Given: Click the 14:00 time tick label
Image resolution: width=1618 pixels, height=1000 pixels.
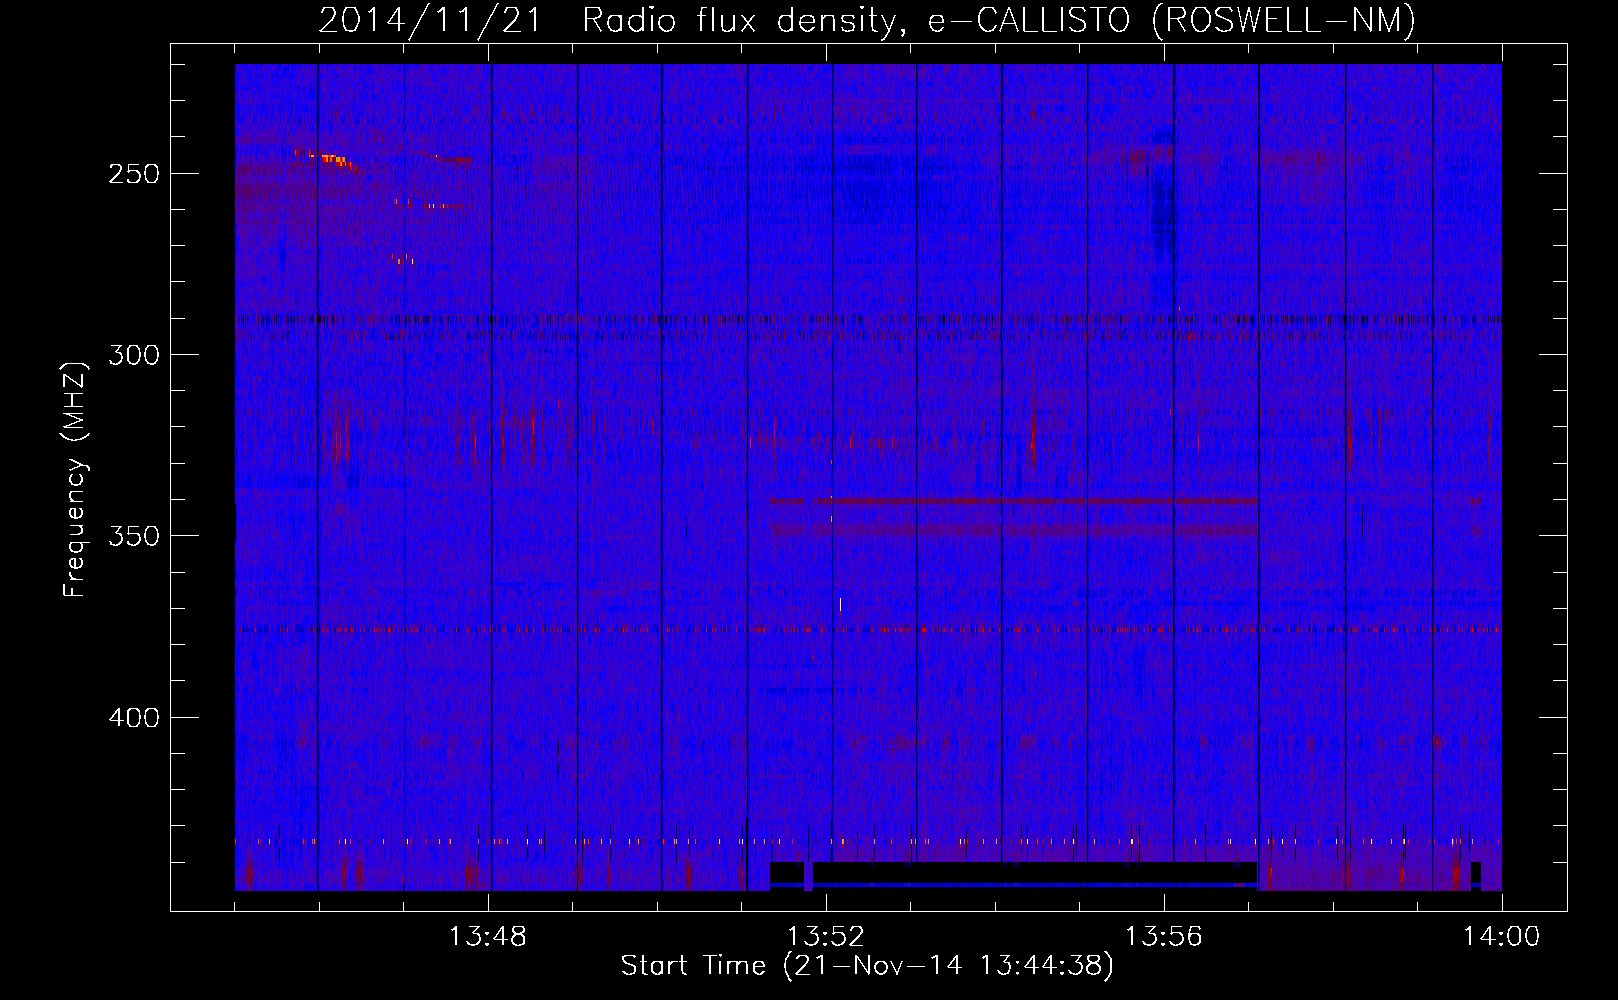Looking at the screenshot, I should [x=1501, y=937].
